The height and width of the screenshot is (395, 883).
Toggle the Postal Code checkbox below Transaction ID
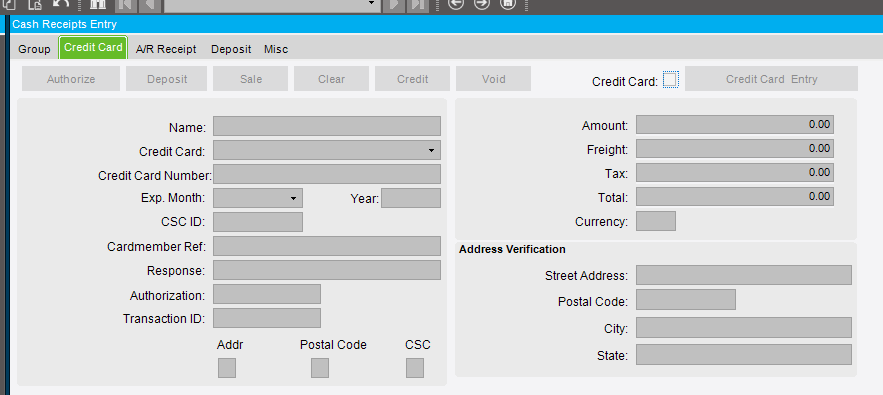320,368
